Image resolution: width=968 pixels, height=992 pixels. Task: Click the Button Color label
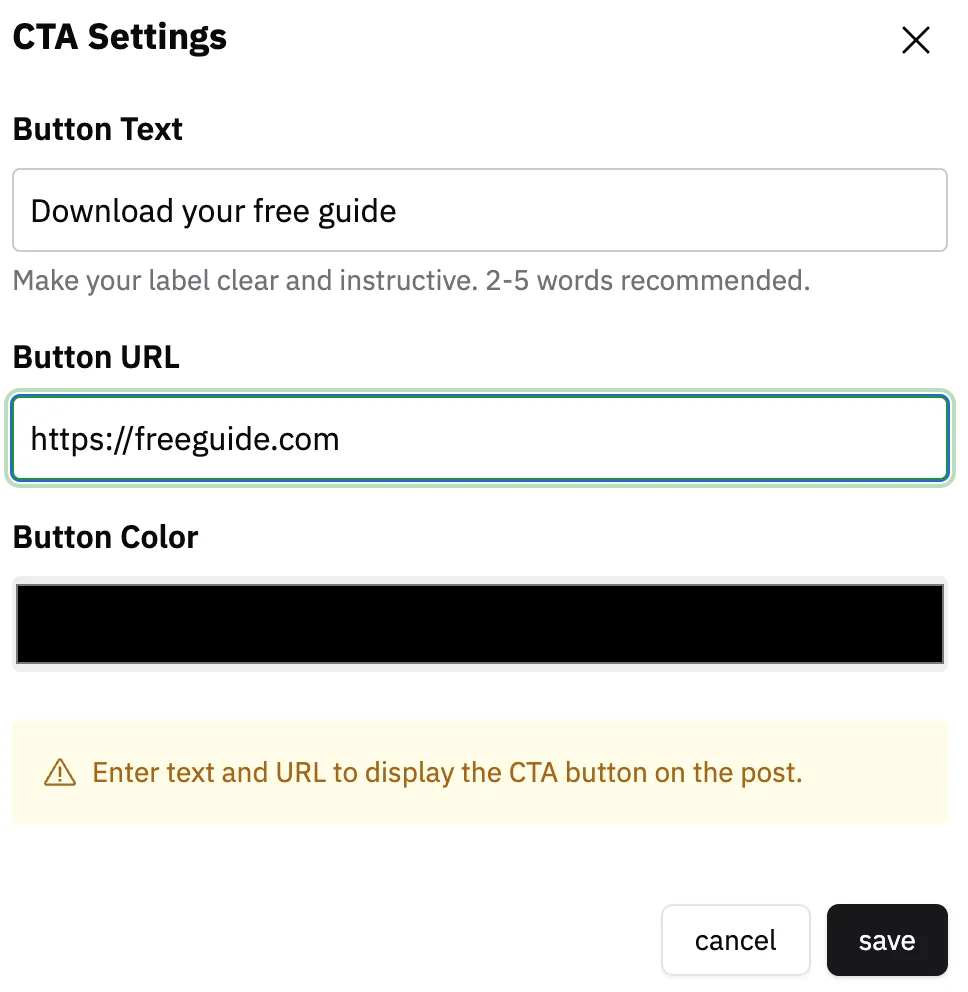click(x=105, y=536)
